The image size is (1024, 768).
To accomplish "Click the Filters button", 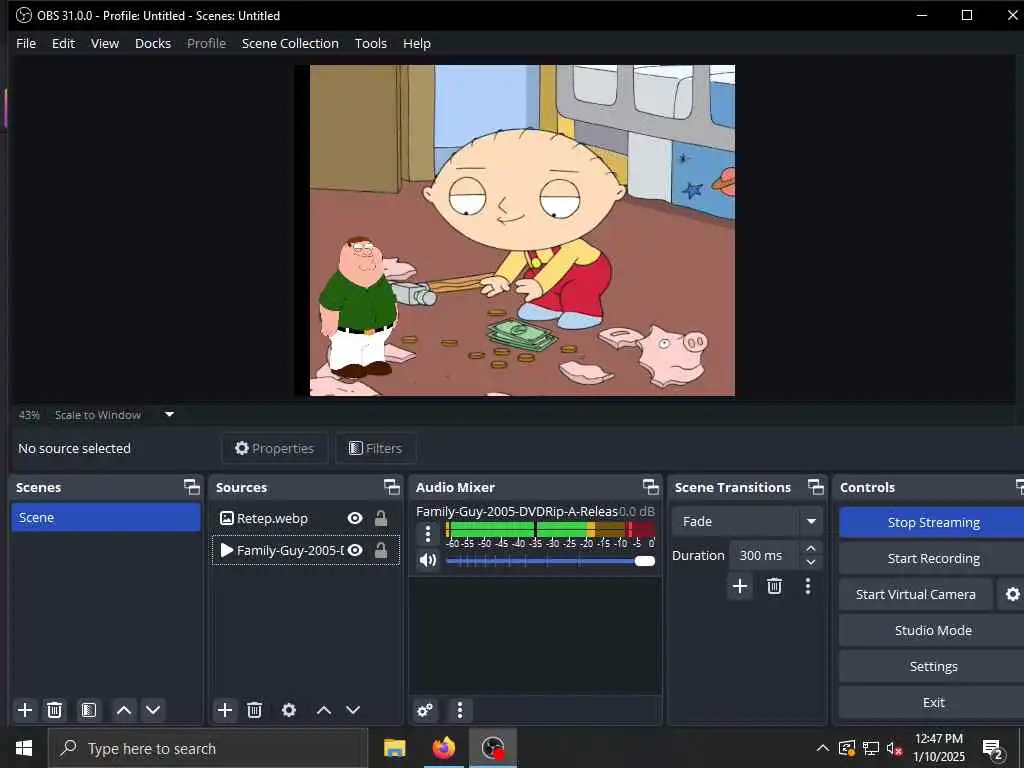I will (x=376, y=448).
